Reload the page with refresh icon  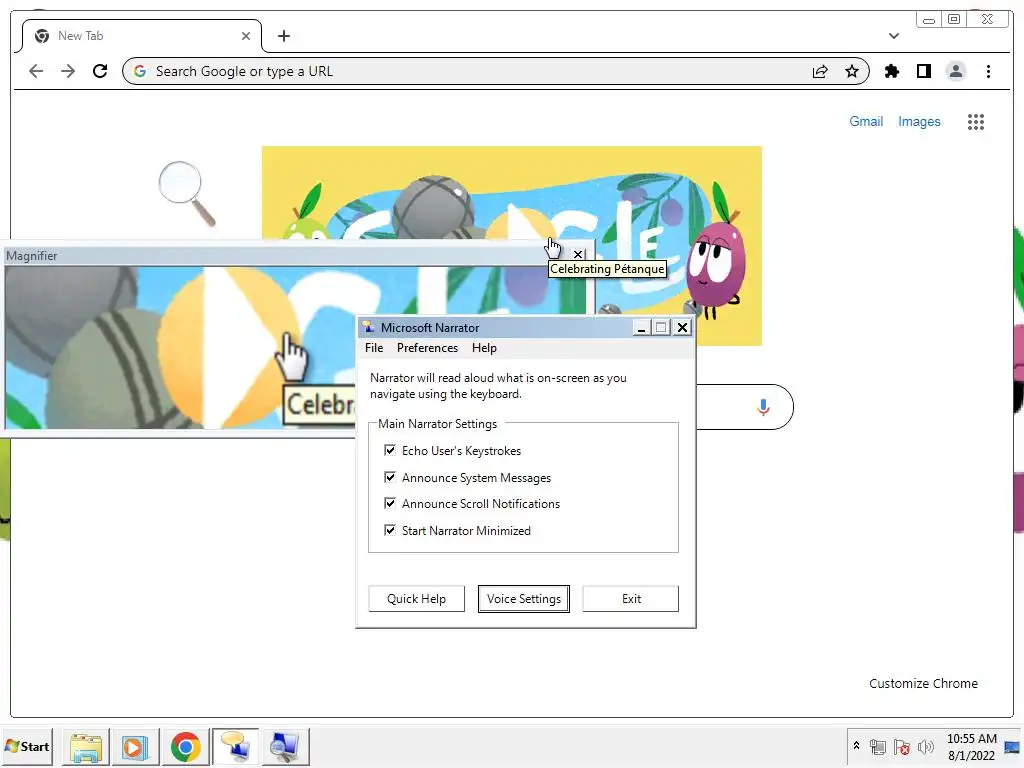pos(100,71)
